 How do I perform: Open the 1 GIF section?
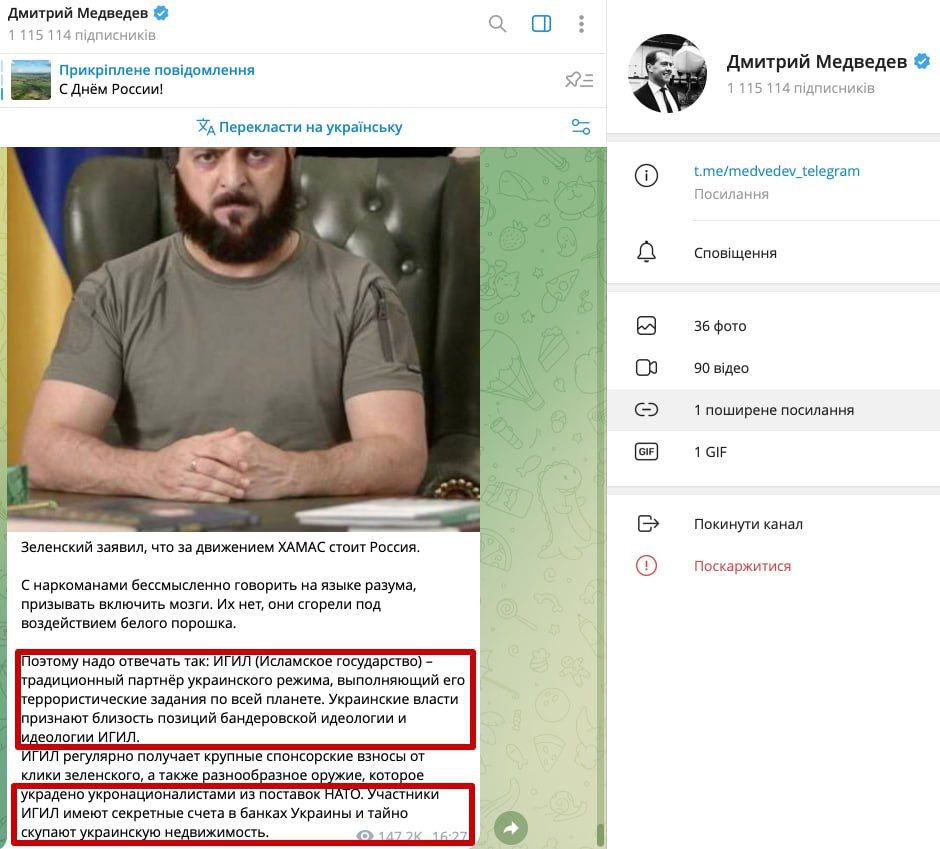(773, 451)
